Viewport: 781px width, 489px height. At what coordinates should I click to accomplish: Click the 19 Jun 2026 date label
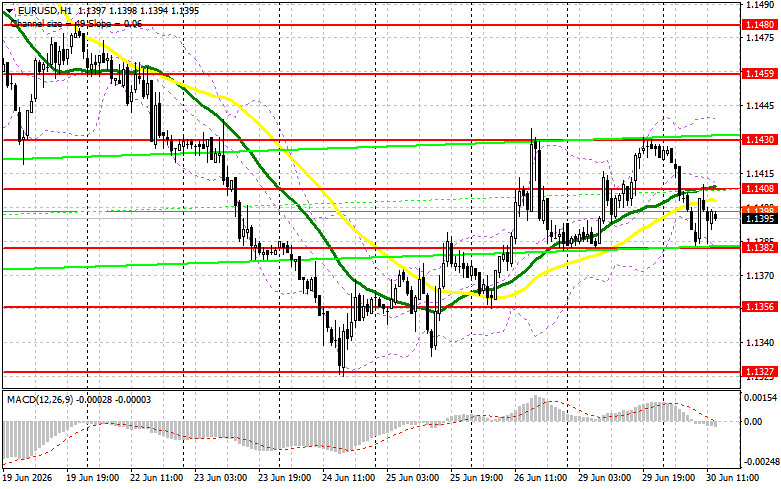(27, 478)
